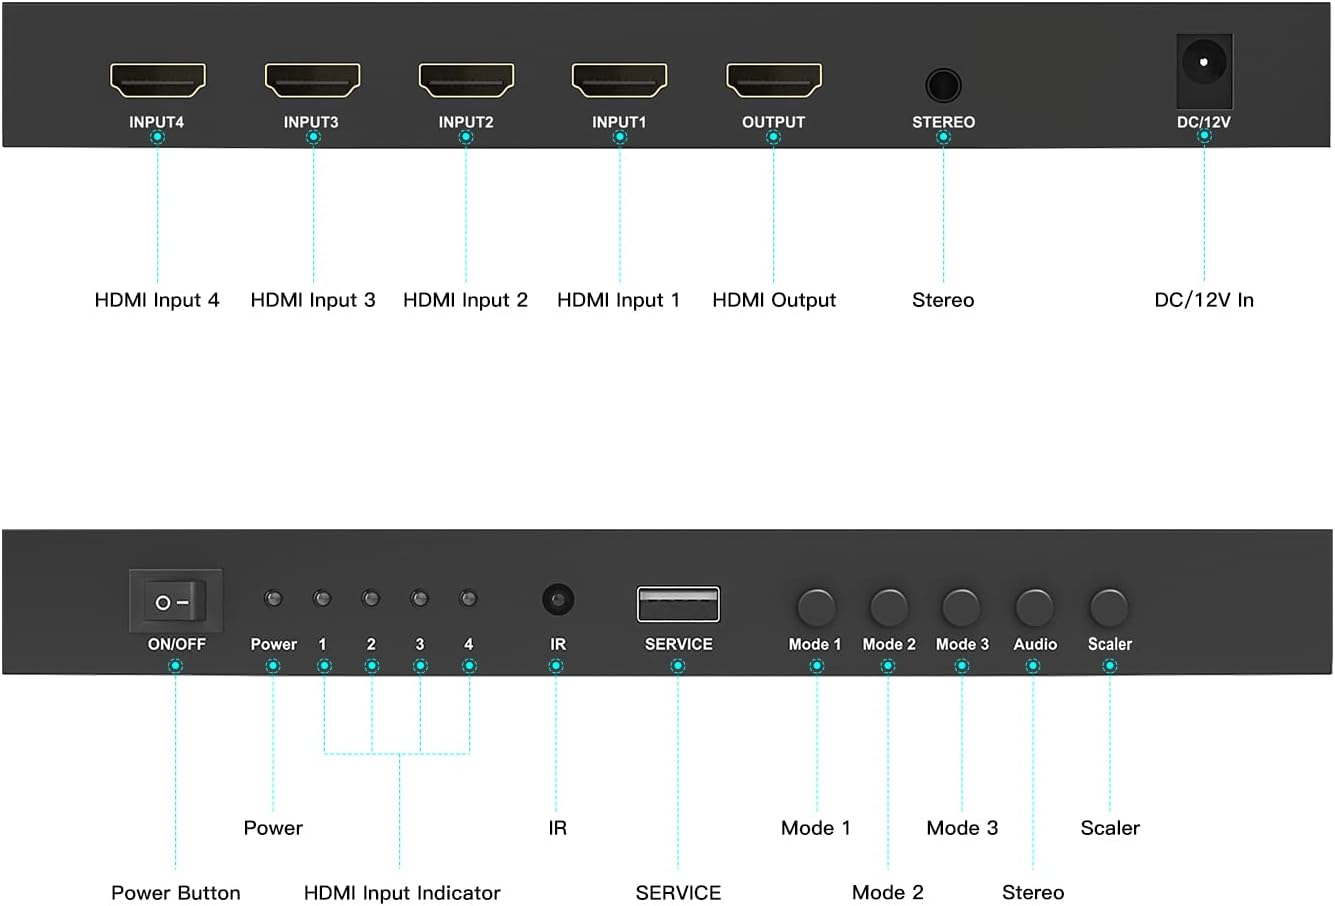Click the input indicator LED numbered 2
The image size is (1335, 906).
(x=371, y=599)
